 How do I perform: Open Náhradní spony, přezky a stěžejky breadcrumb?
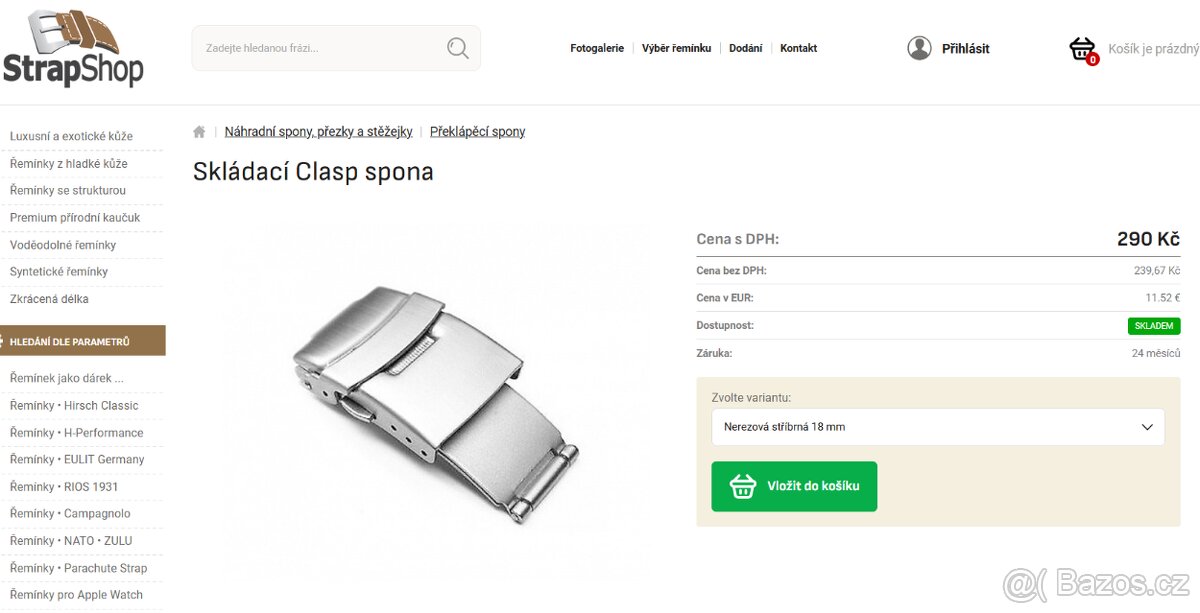(320, 132)
